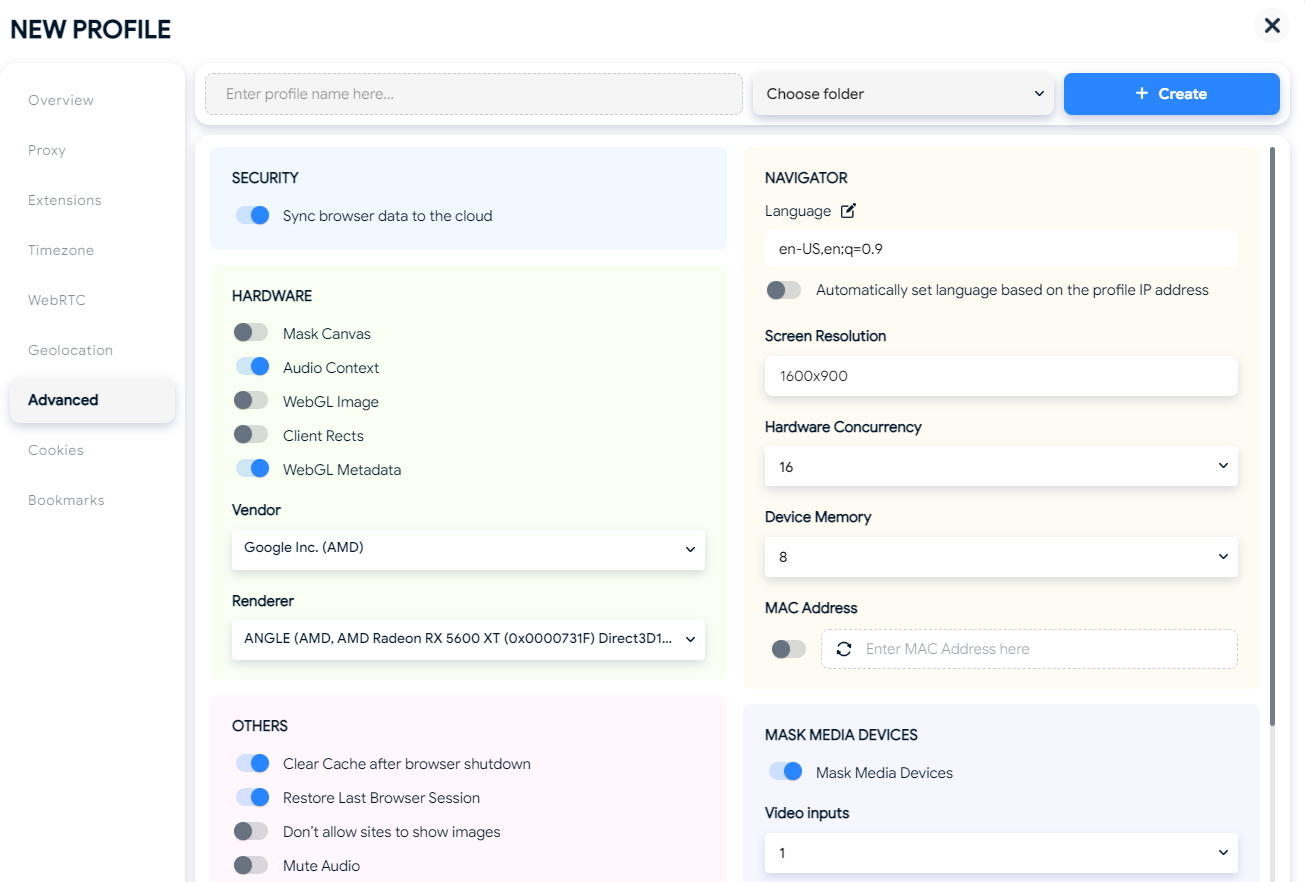Click the MAC Address input field

pyautogui.click(x=1029, y=649)
